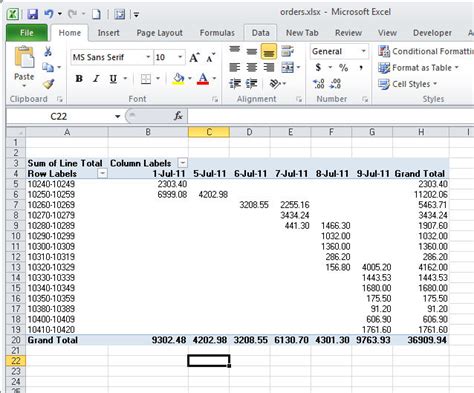This screenshot has height=393, width=474.
Task: Align text right
Action: pyautogui.click(x=269, y=68)
